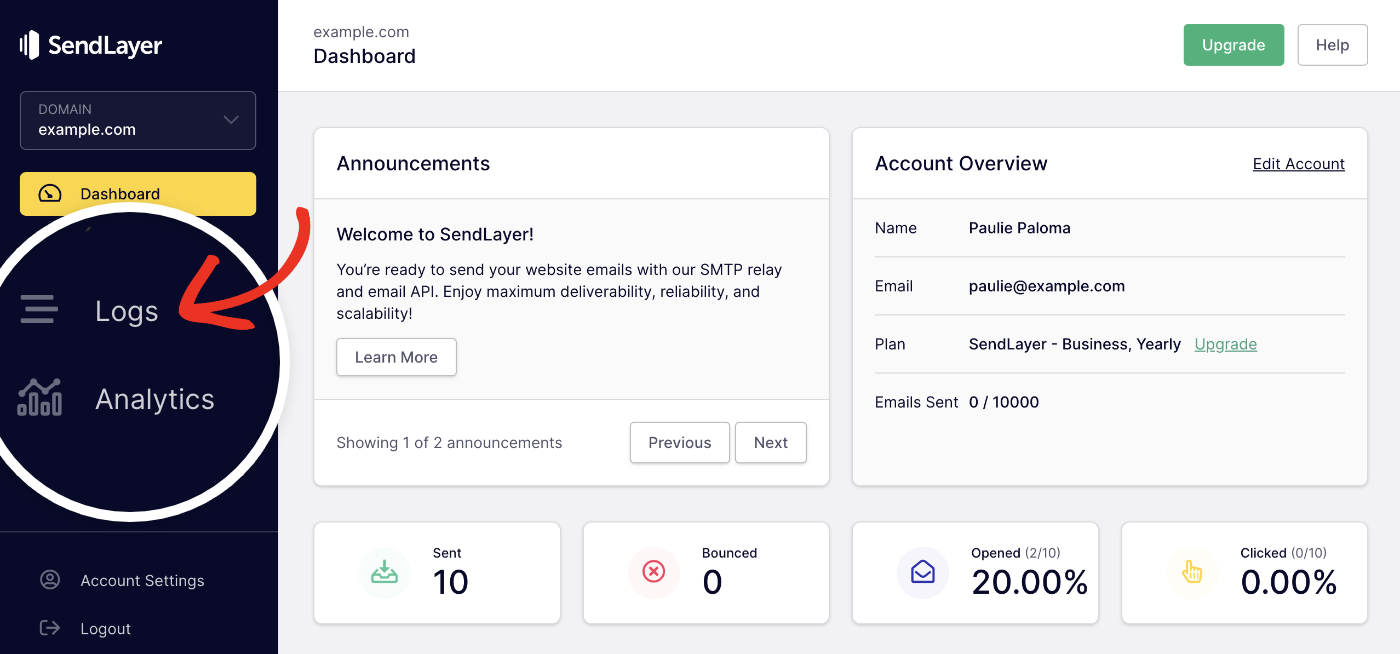This screenshot has width=1400, height=654.
Task: Open Logs via the hamburger icon
Action: click(38, 310)
